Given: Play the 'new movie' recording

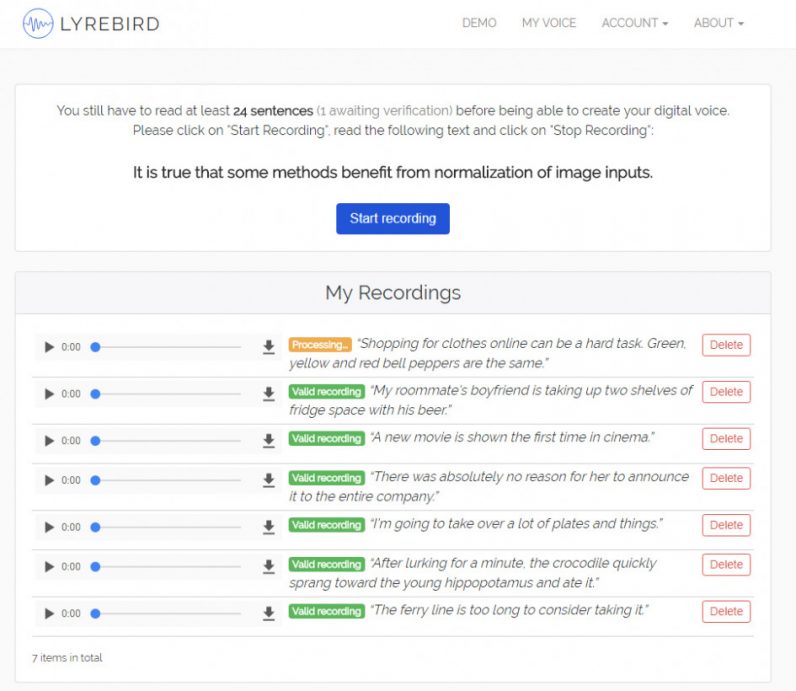Looking at the screenshot, I should pos(49,440).
